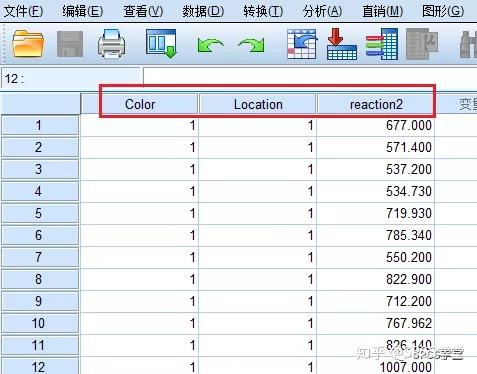Viewport: 477px width, 374px height.
Task: Click the Location cell in row 6
Action: coord(258,235)
